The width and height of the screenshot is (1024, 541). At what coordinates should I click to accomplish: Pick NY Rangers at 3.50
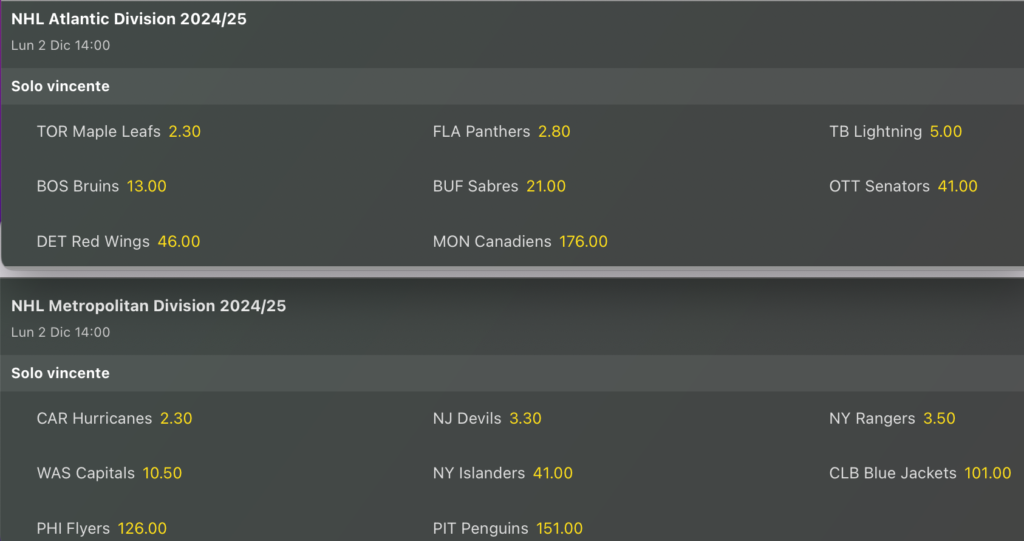pos(939,419)
